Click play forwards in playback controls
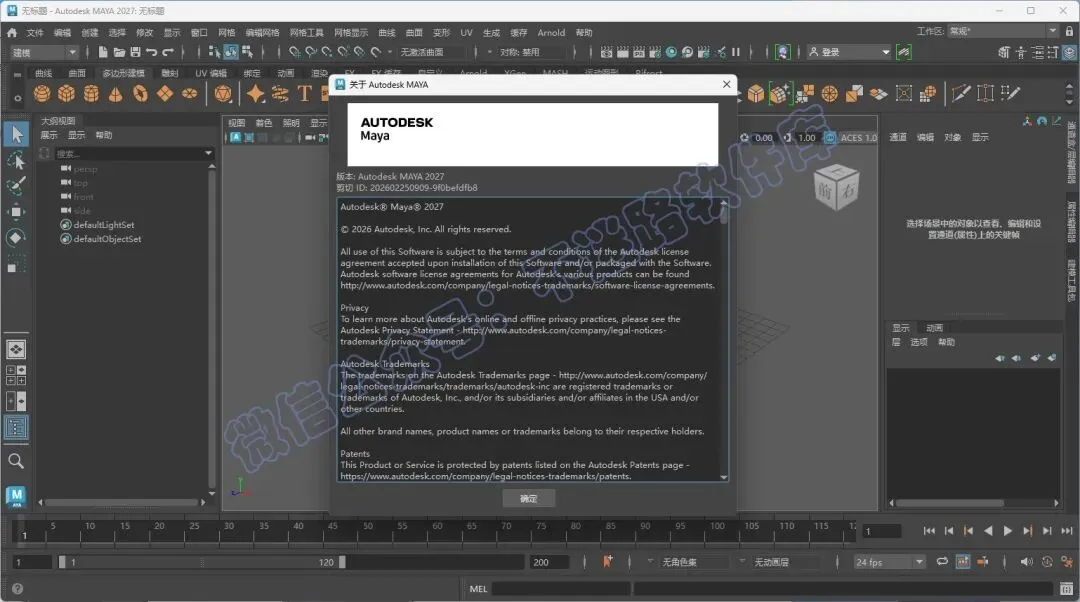Screen dimensions: 1080x602 point(1008,530)
